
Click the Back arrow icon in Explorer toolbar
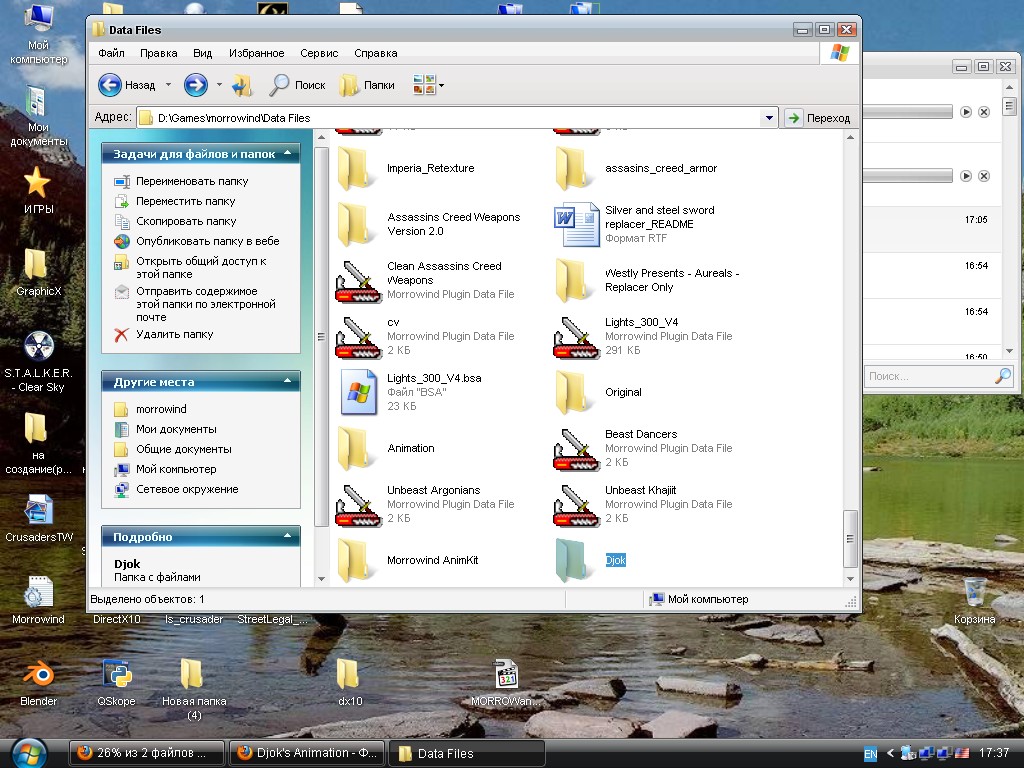110,85
